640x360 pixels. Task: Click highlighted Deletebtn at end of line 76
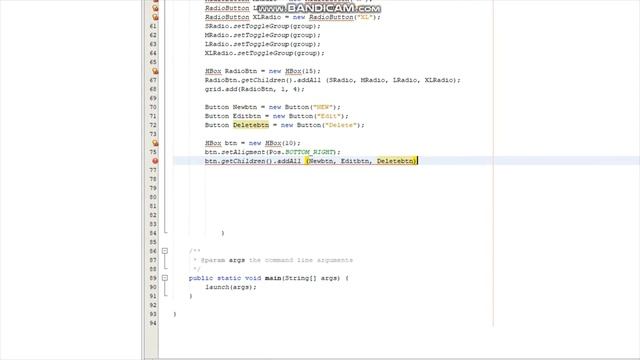click(395, 161)
